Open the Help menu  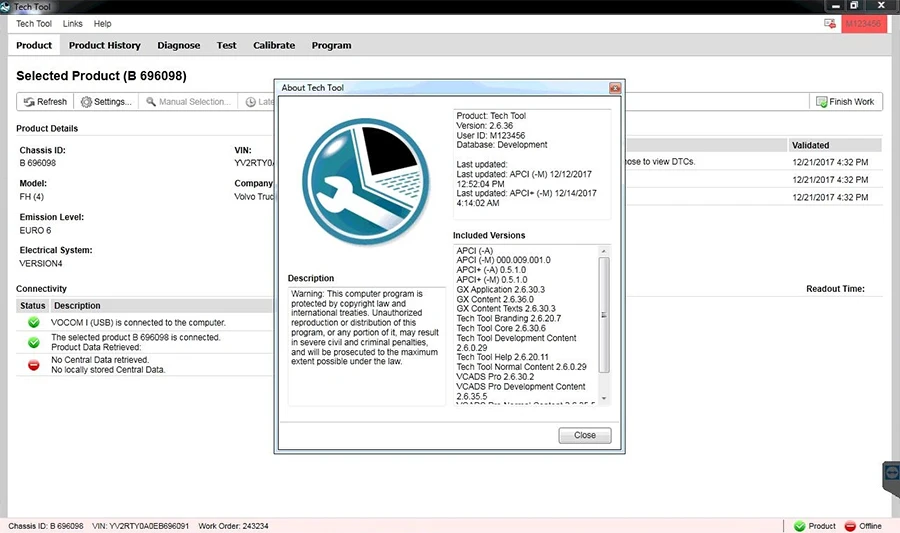[102, 24]
